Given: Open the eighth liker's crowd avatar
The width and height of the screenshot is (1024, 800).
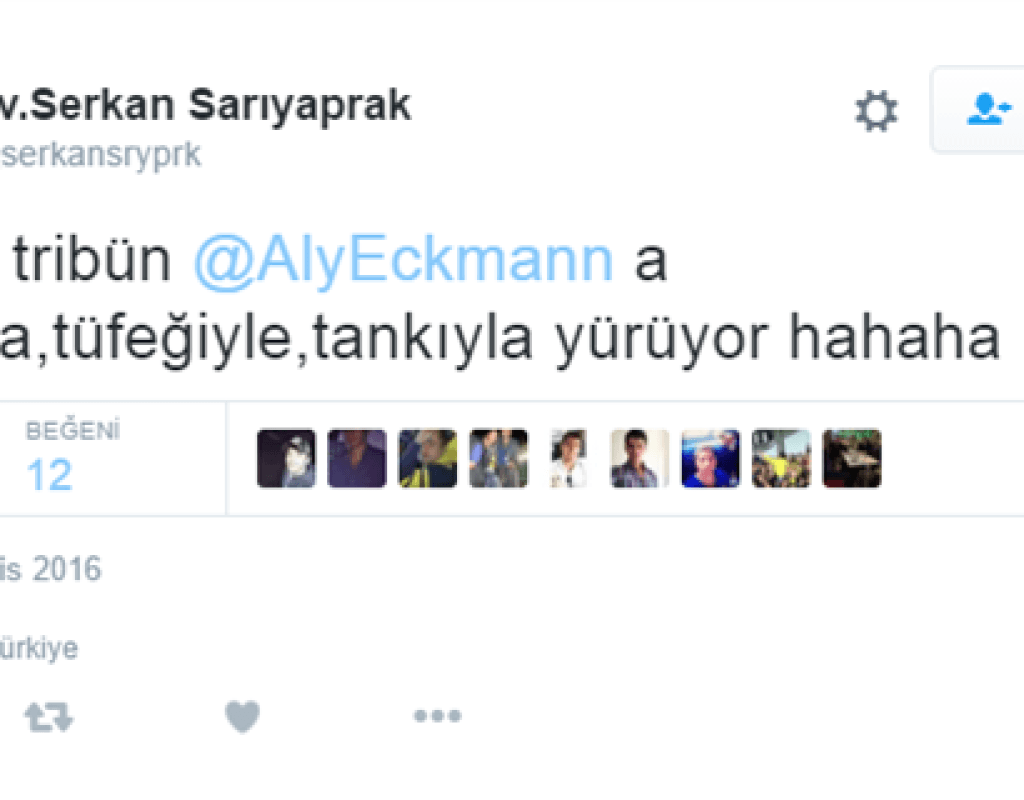Looking at the screenshot, I should click(781, 458).
